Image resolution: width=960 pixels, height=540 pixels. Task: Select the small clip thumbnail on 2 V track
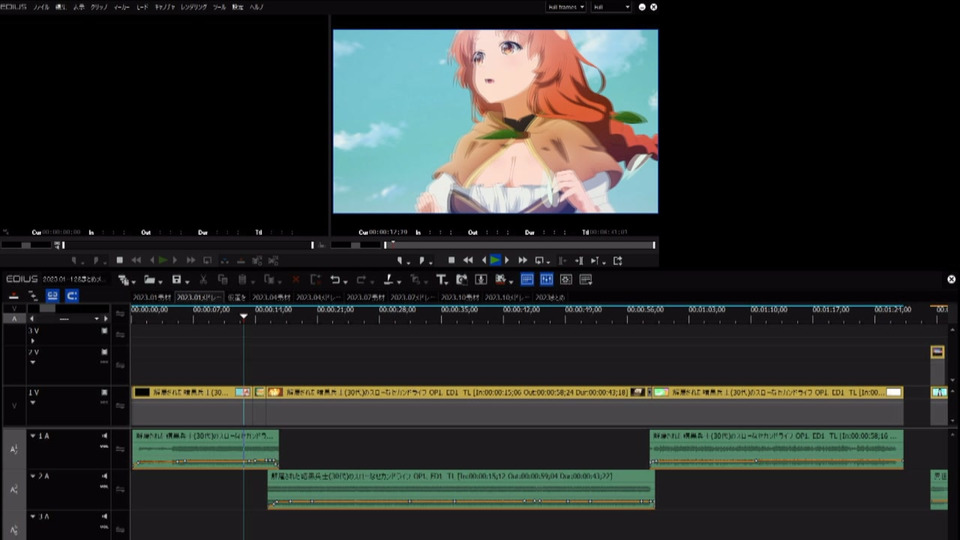pyautogui.click(x=937, y=352)
